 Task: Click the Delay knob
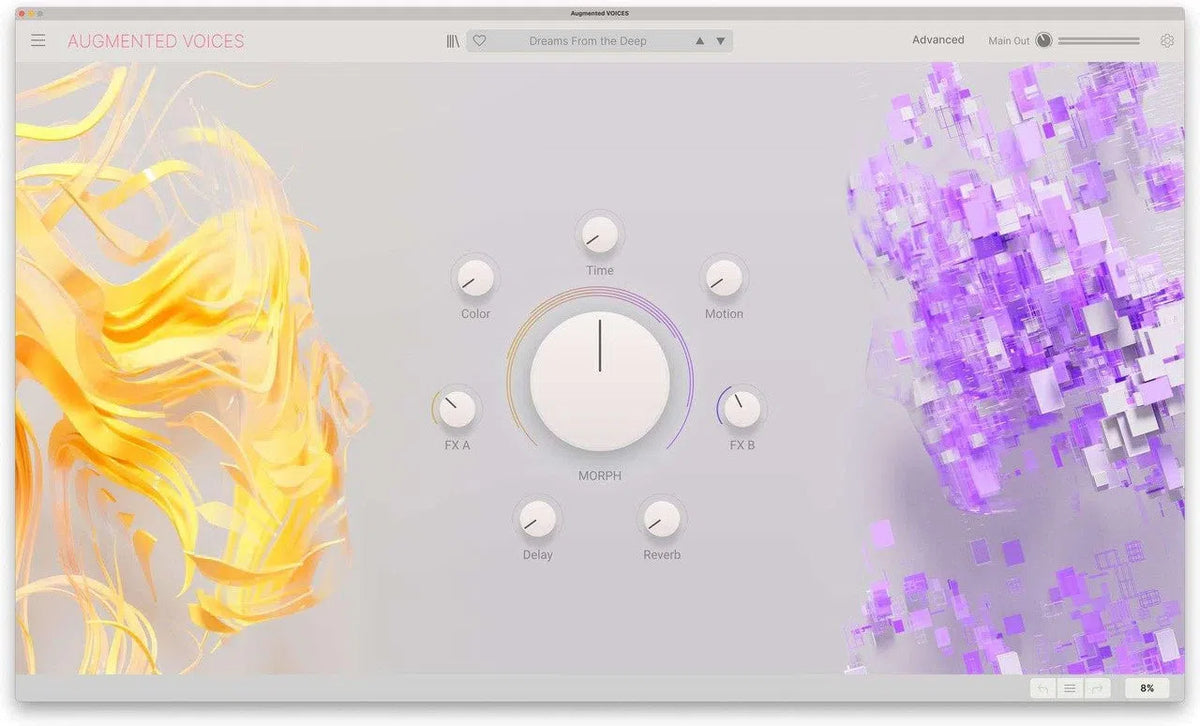coord(537,520)
